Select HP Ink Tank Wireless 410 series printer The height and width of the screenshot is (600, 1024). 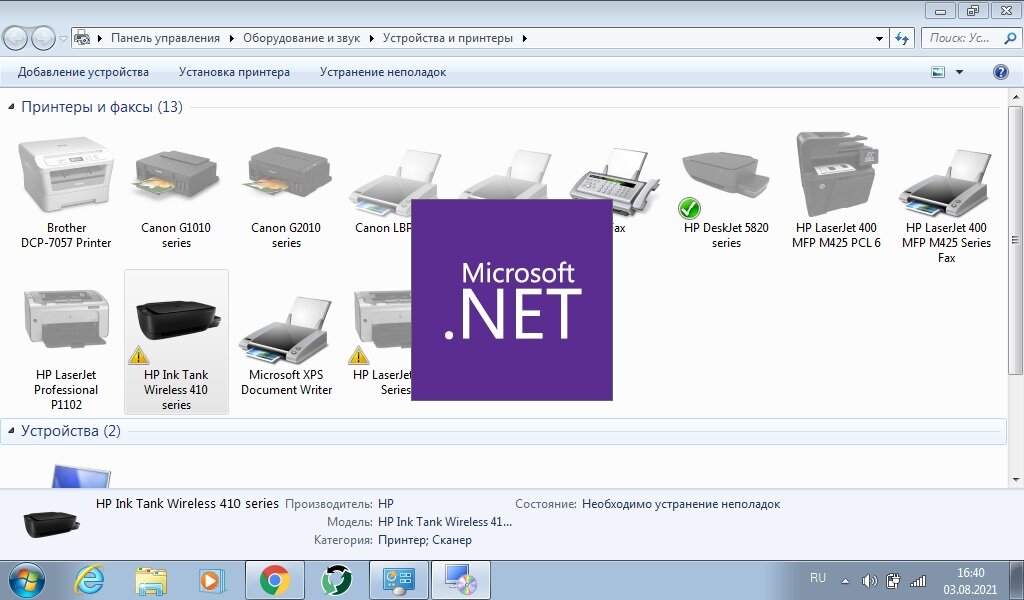click(x=176, y=342)
